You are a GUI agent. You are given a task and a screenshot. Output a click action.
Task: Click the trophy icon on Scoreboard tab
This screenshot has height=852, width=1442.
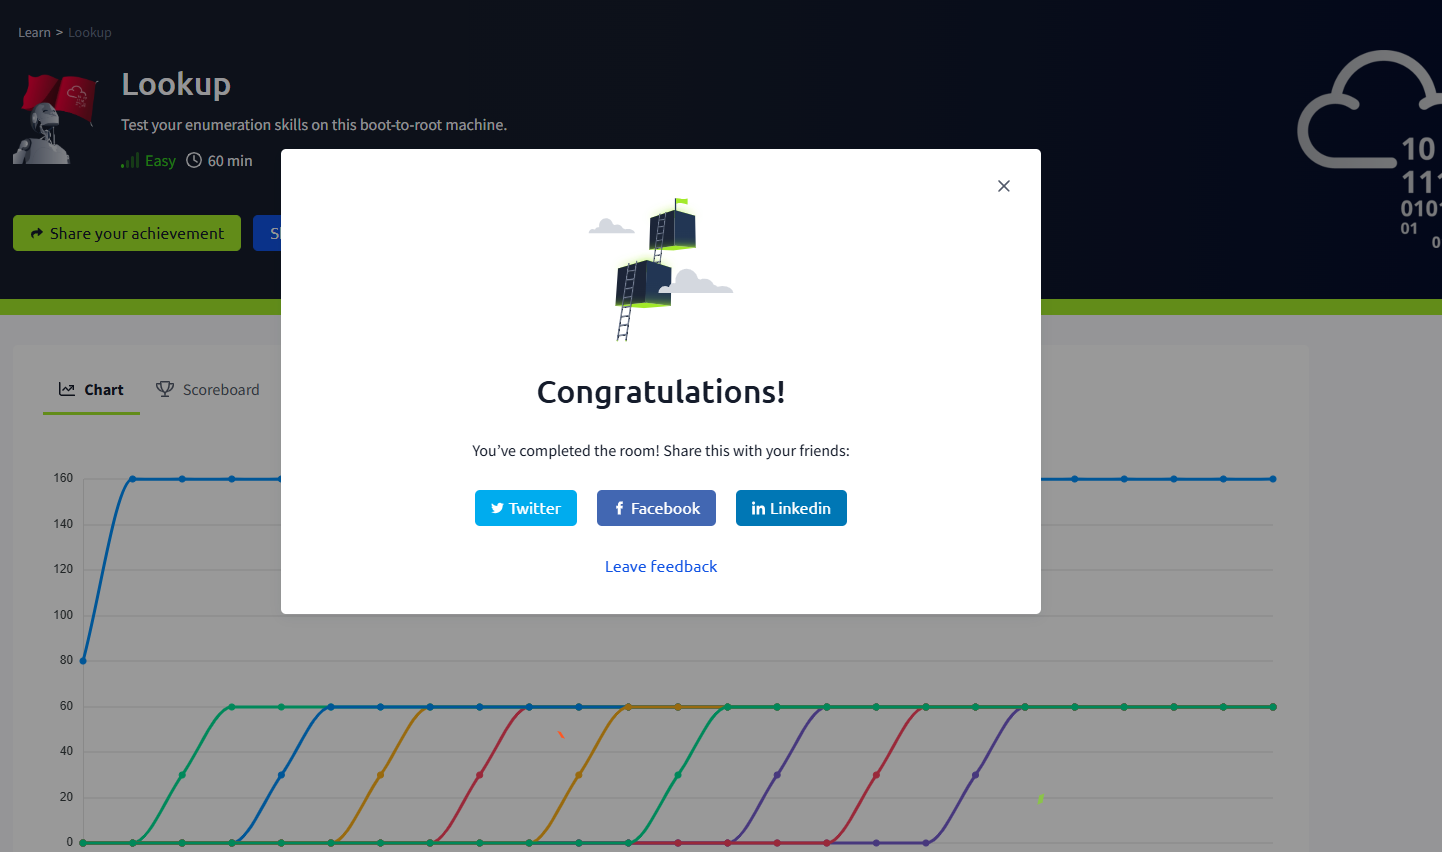pyautogui.click(x=165, y=389)
